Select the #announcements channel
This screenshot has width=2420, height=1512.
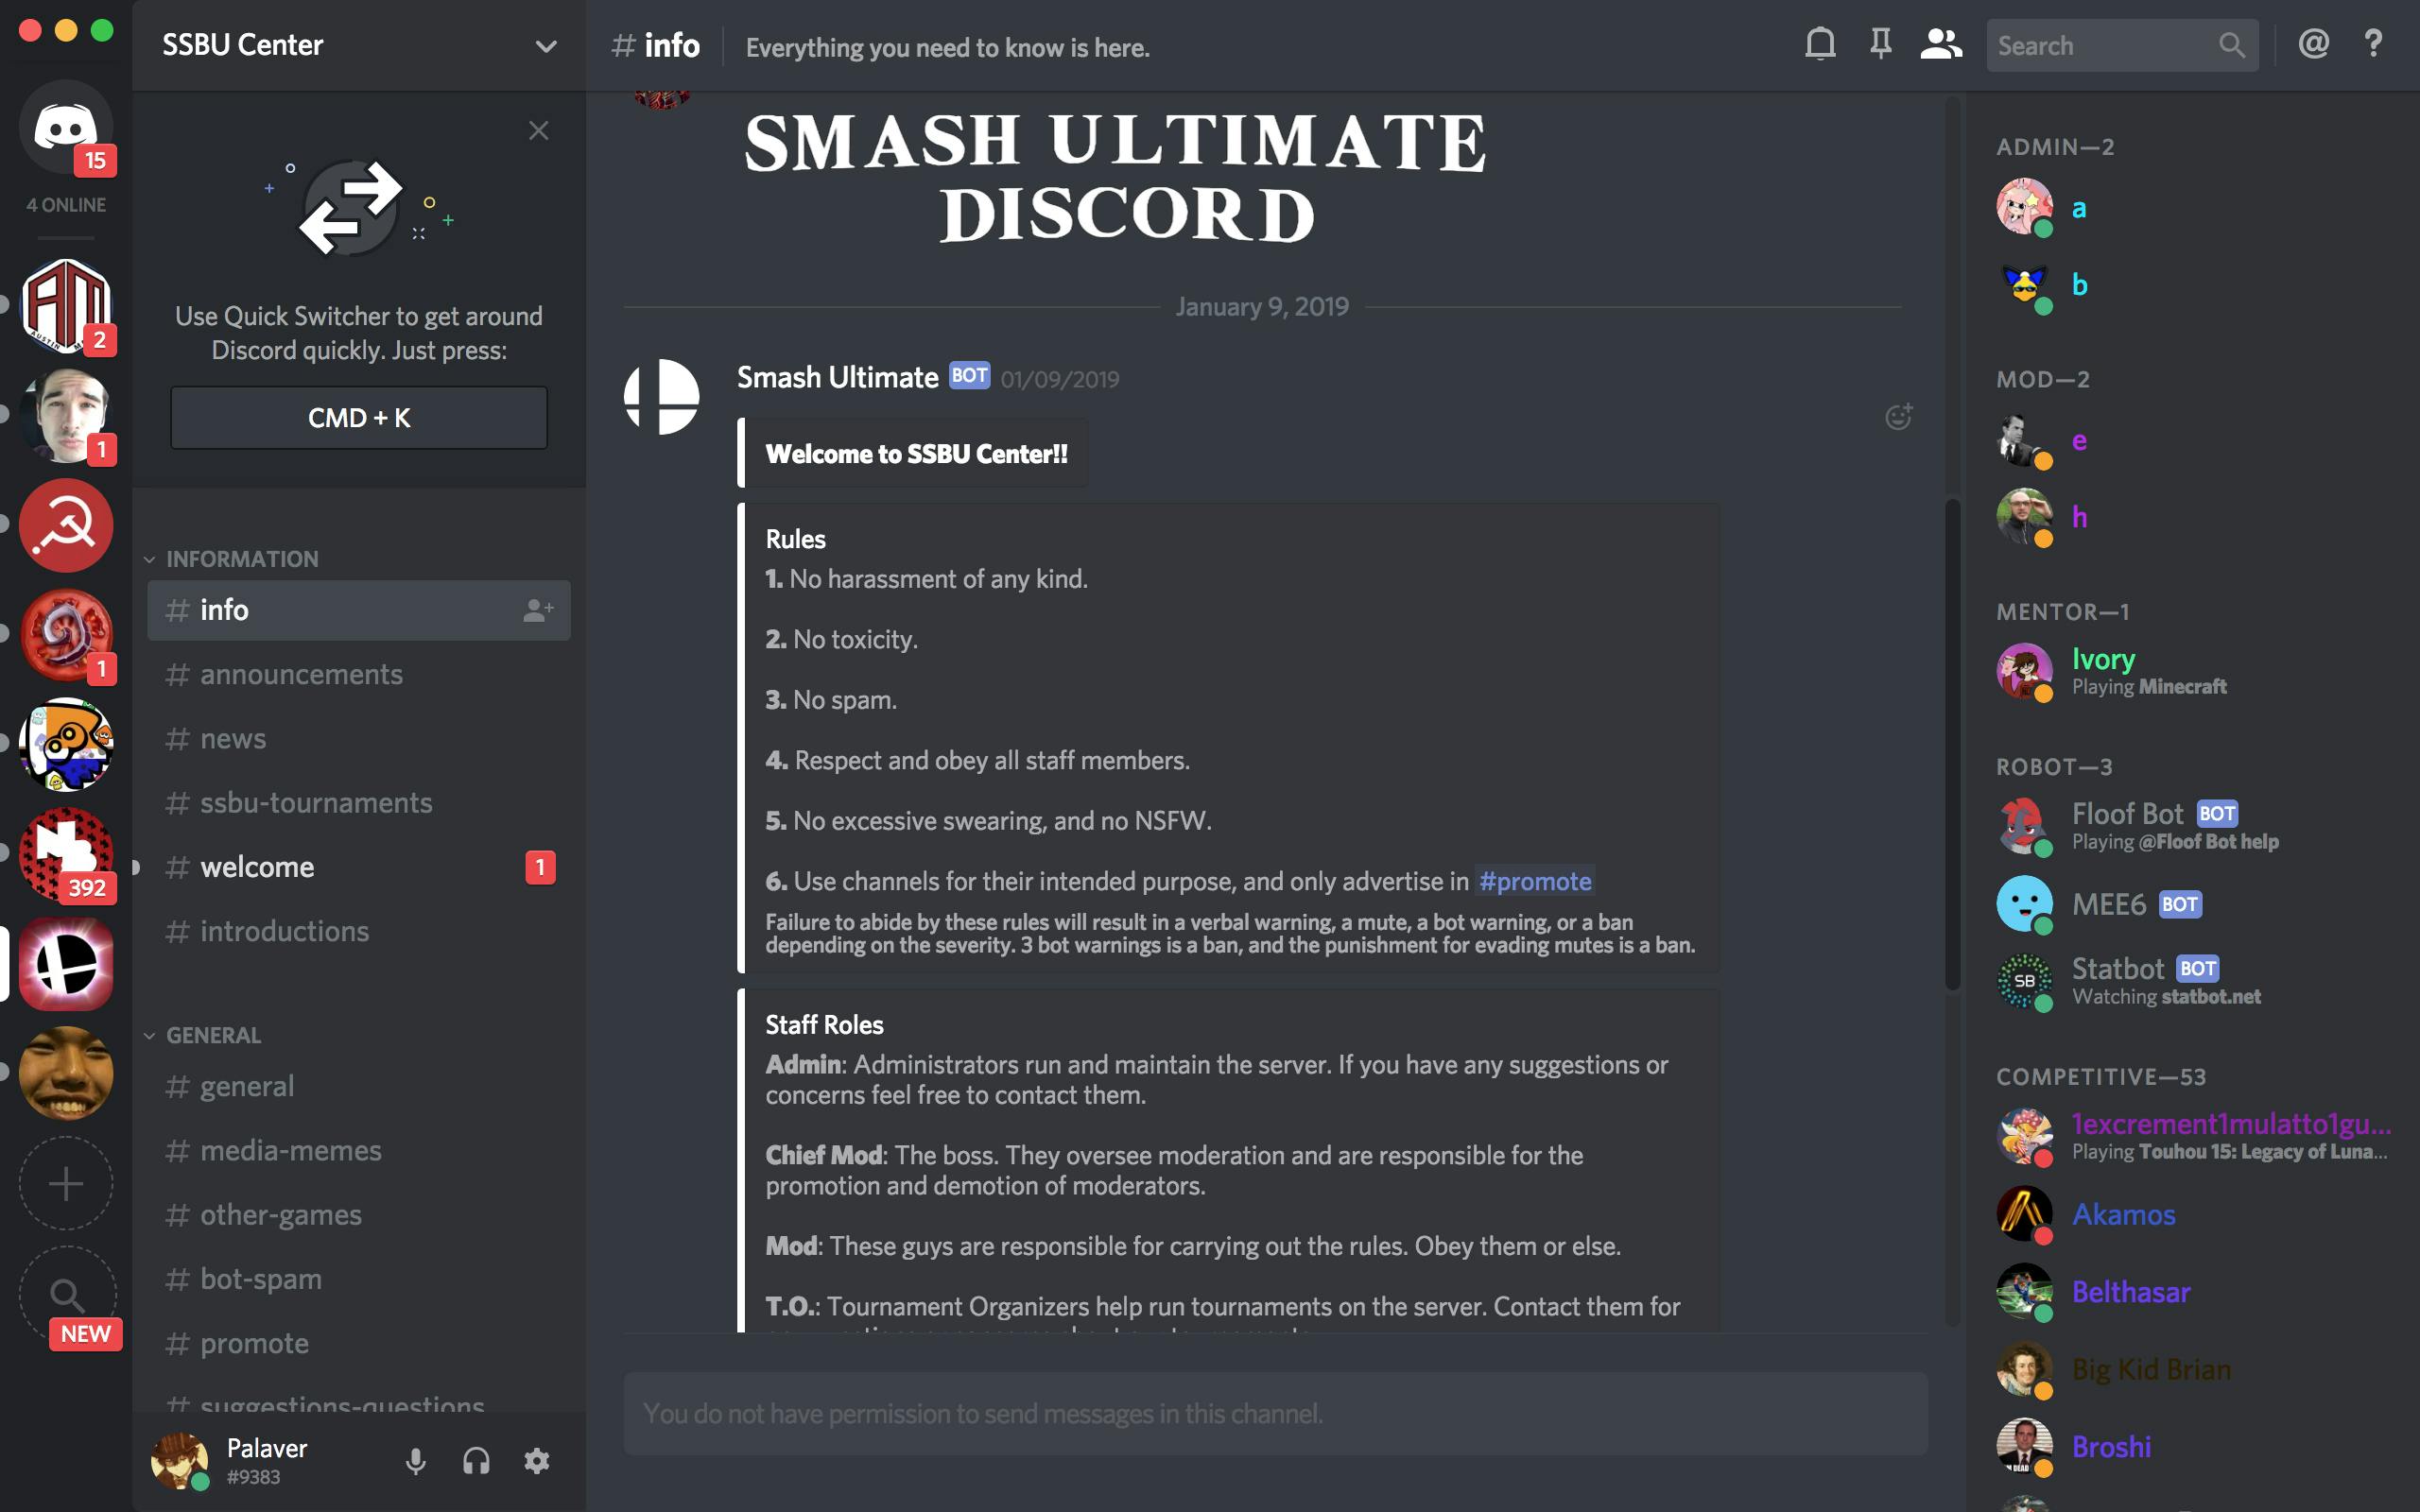300,674
